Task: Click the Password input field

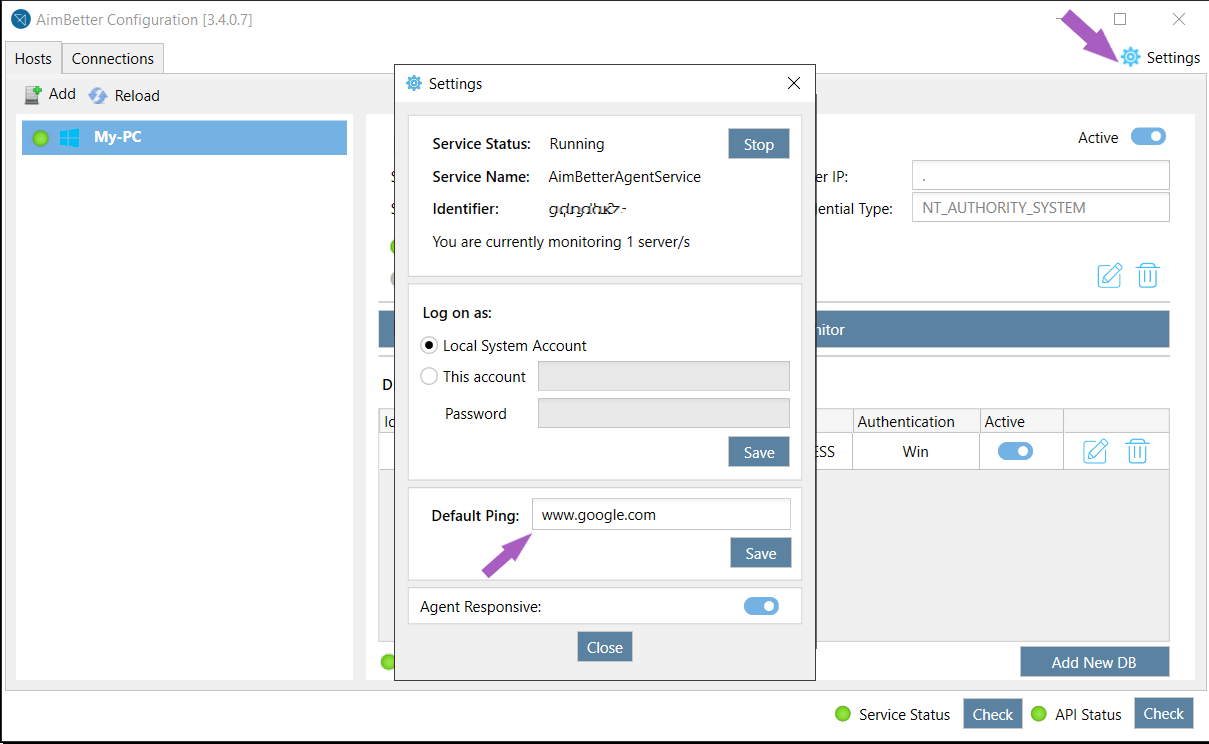Action: [664, 413]
